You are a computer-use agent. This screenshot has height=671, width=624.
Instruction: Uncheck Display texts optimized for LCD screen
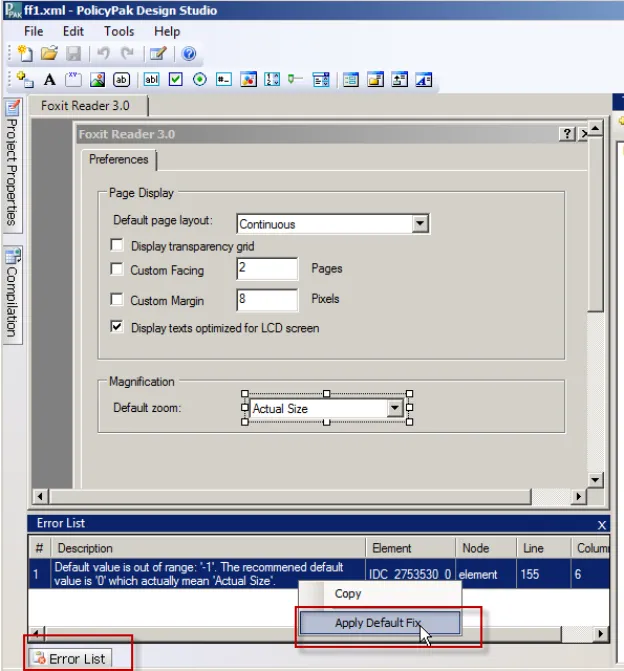(116, 327)
